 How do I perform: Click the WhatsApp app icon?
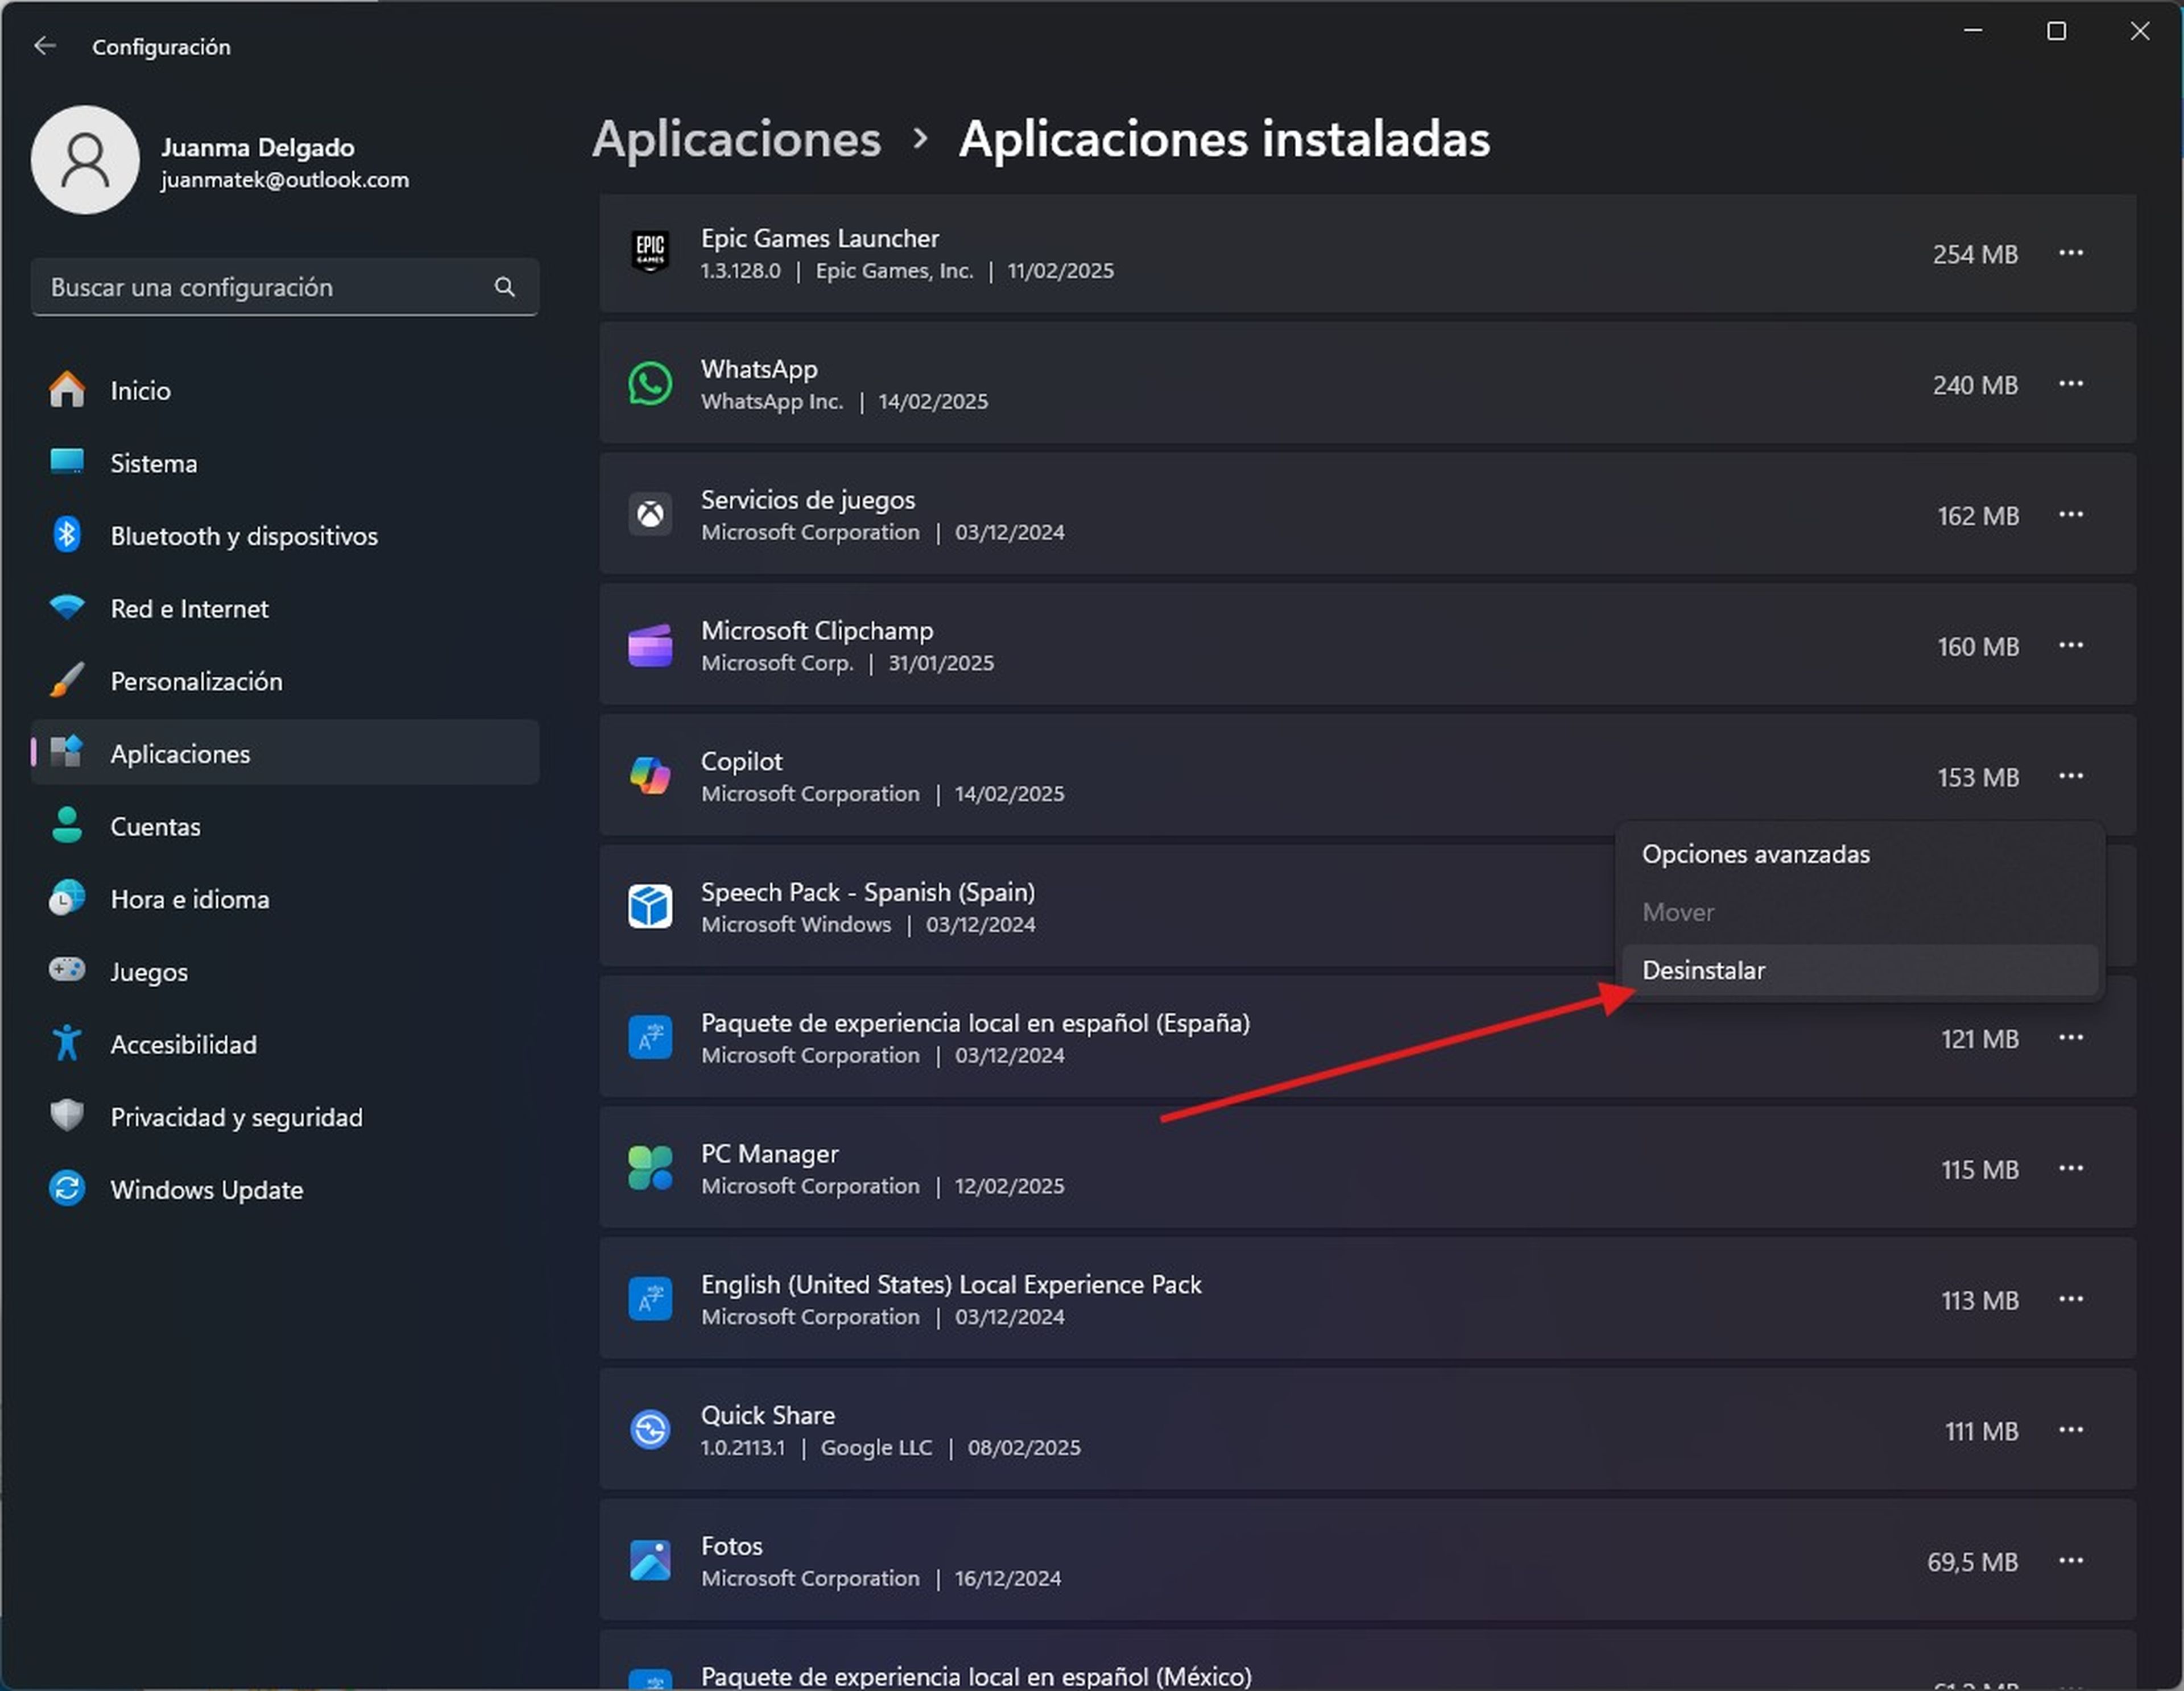point(650,384)
